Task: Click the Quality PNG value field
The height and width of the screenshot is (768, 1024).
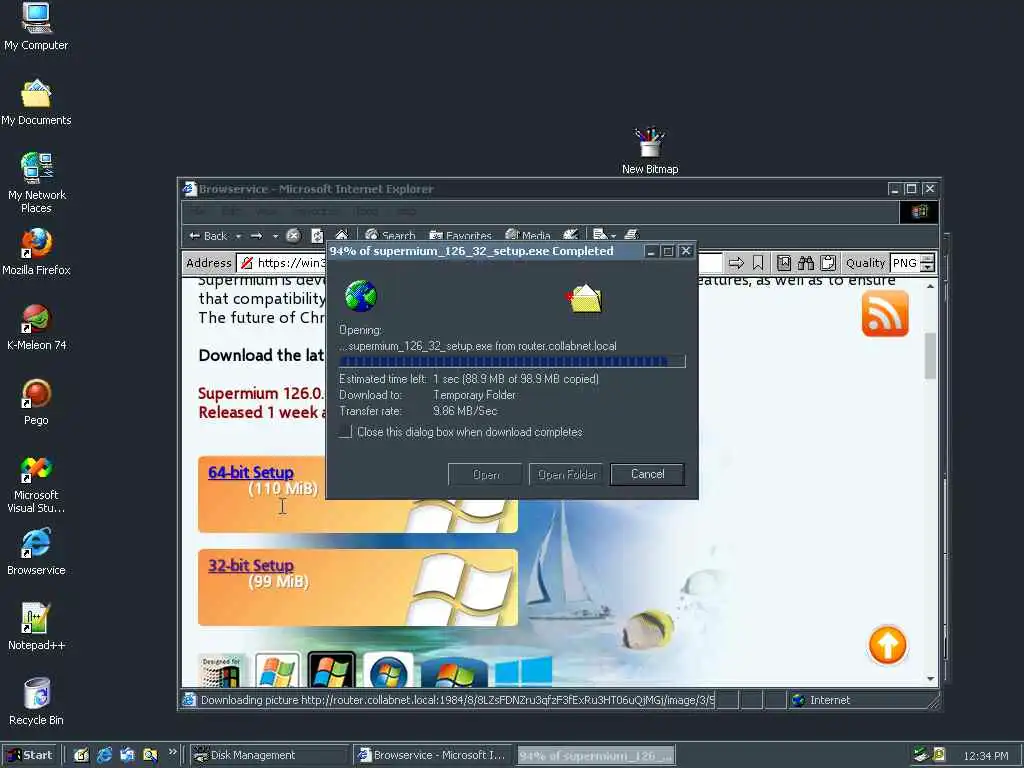Action: (x=905, y=263)
